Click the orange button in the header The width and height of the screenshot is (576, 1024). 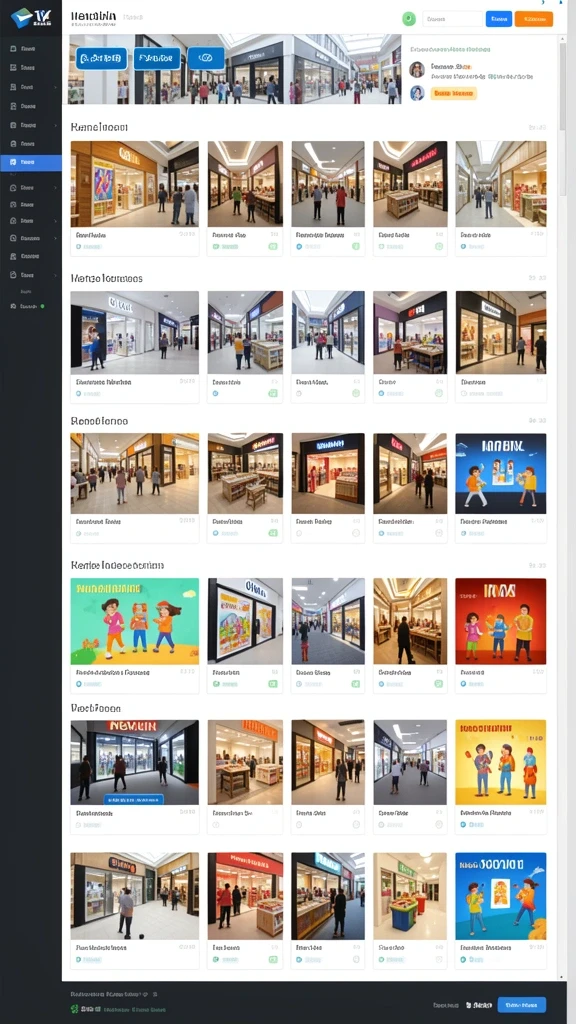click(x=534, y=19)
